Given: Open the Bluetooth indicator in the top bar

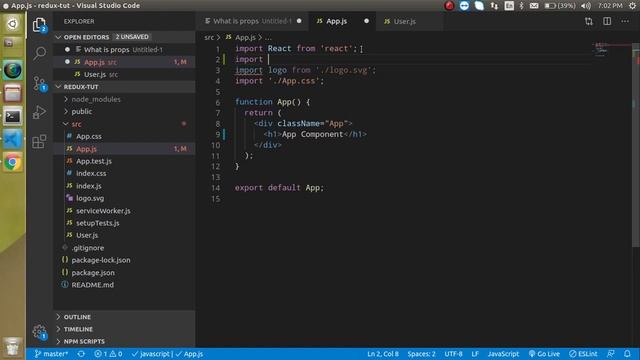Looking at the screenshot, I should point(521,6).
